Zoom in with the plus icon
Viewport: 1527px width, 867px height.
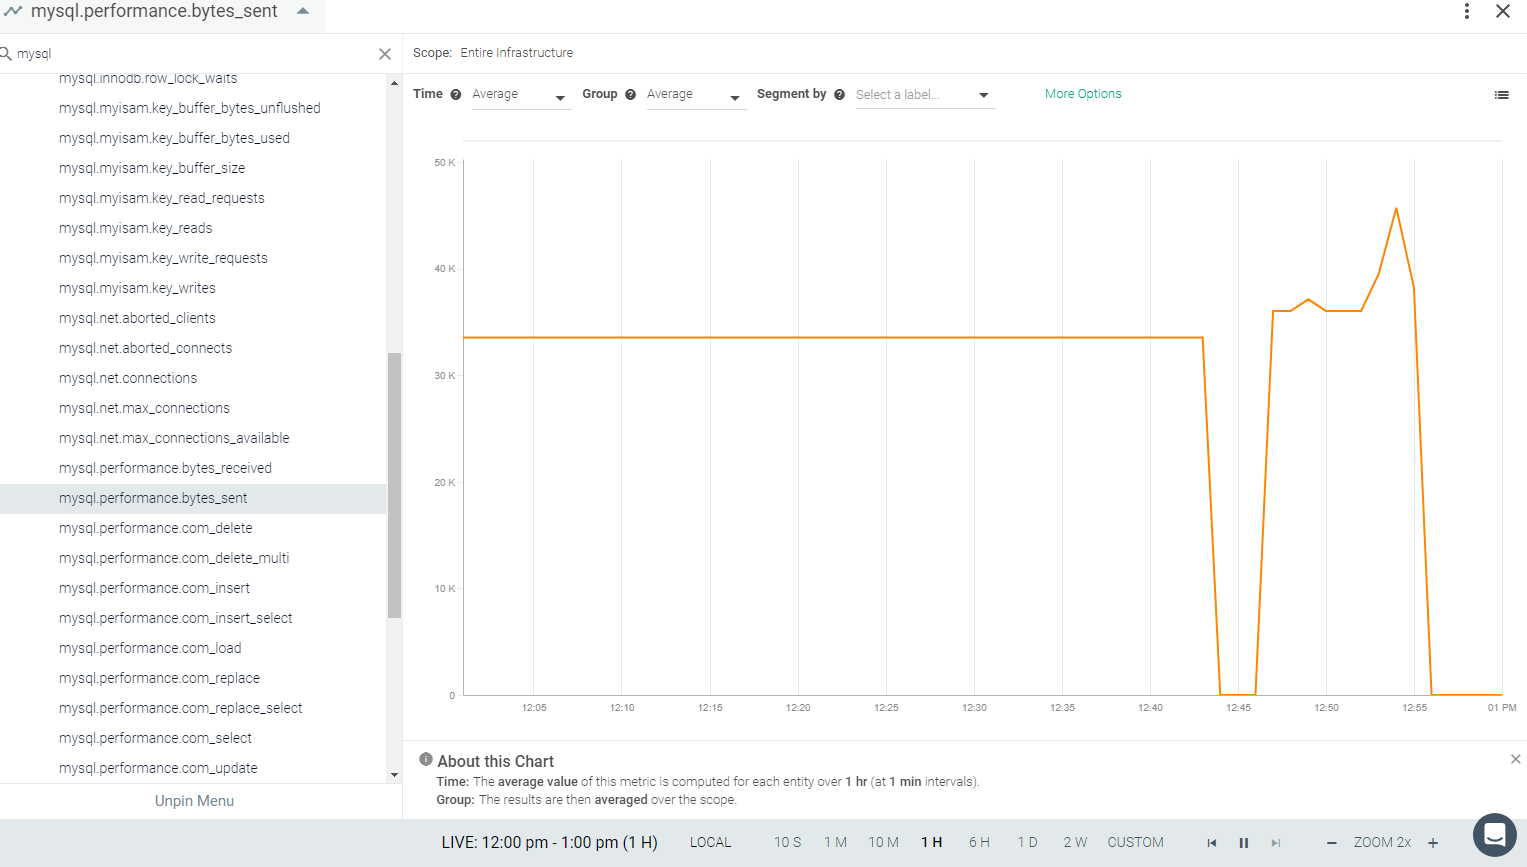[1433, 843]
